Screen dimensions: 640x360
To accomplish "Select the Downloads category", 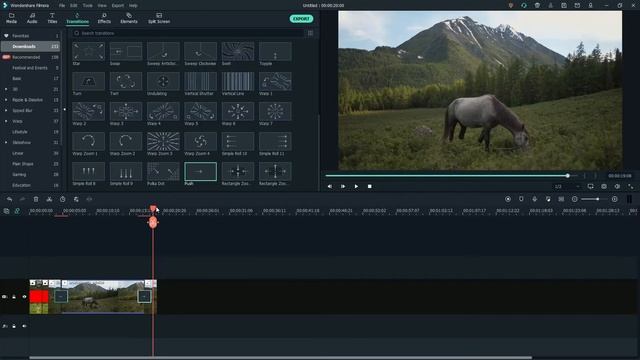I will pyautogui.click(x=31, y=47).
